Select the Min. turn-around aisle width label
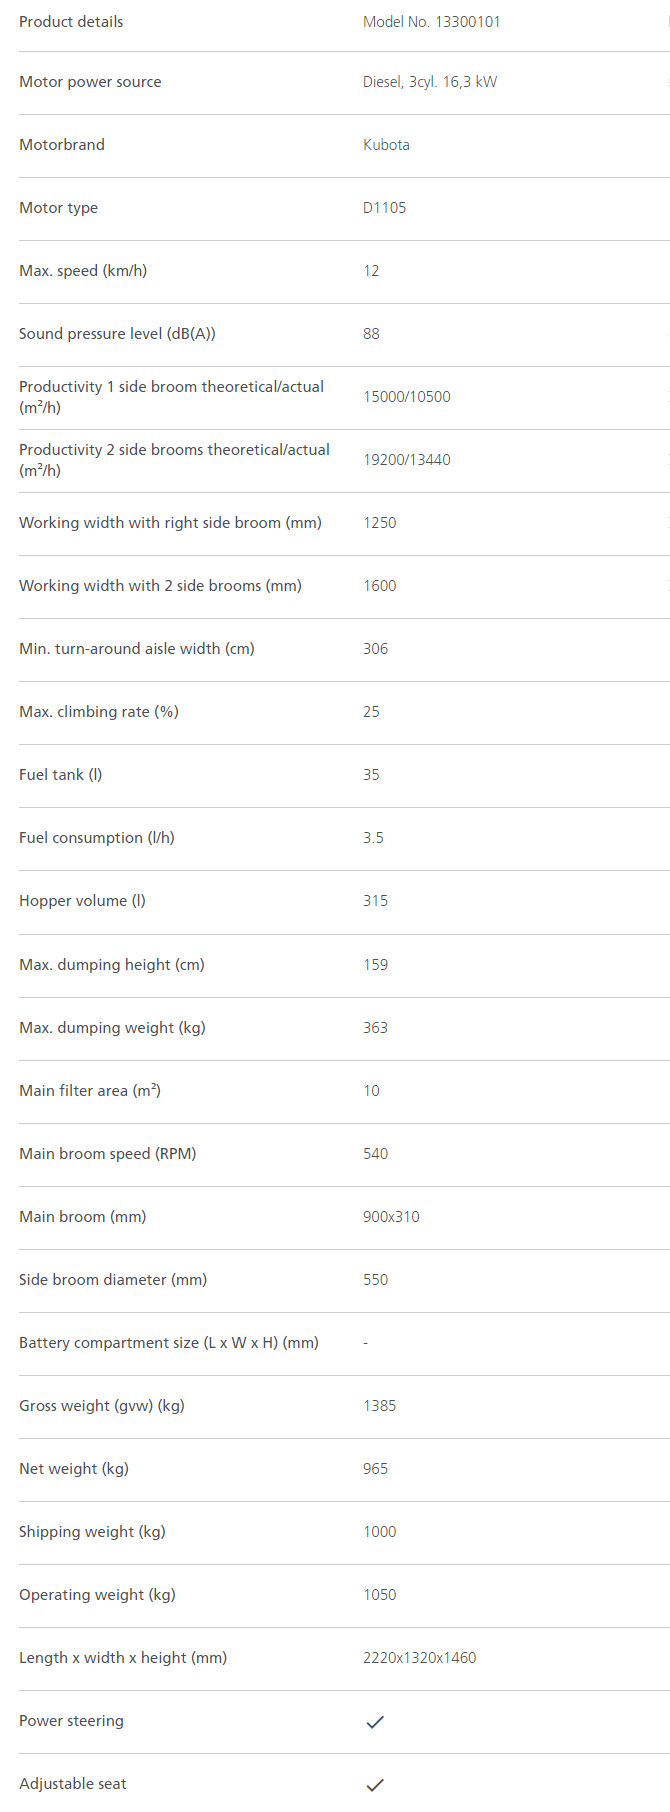 137,649
